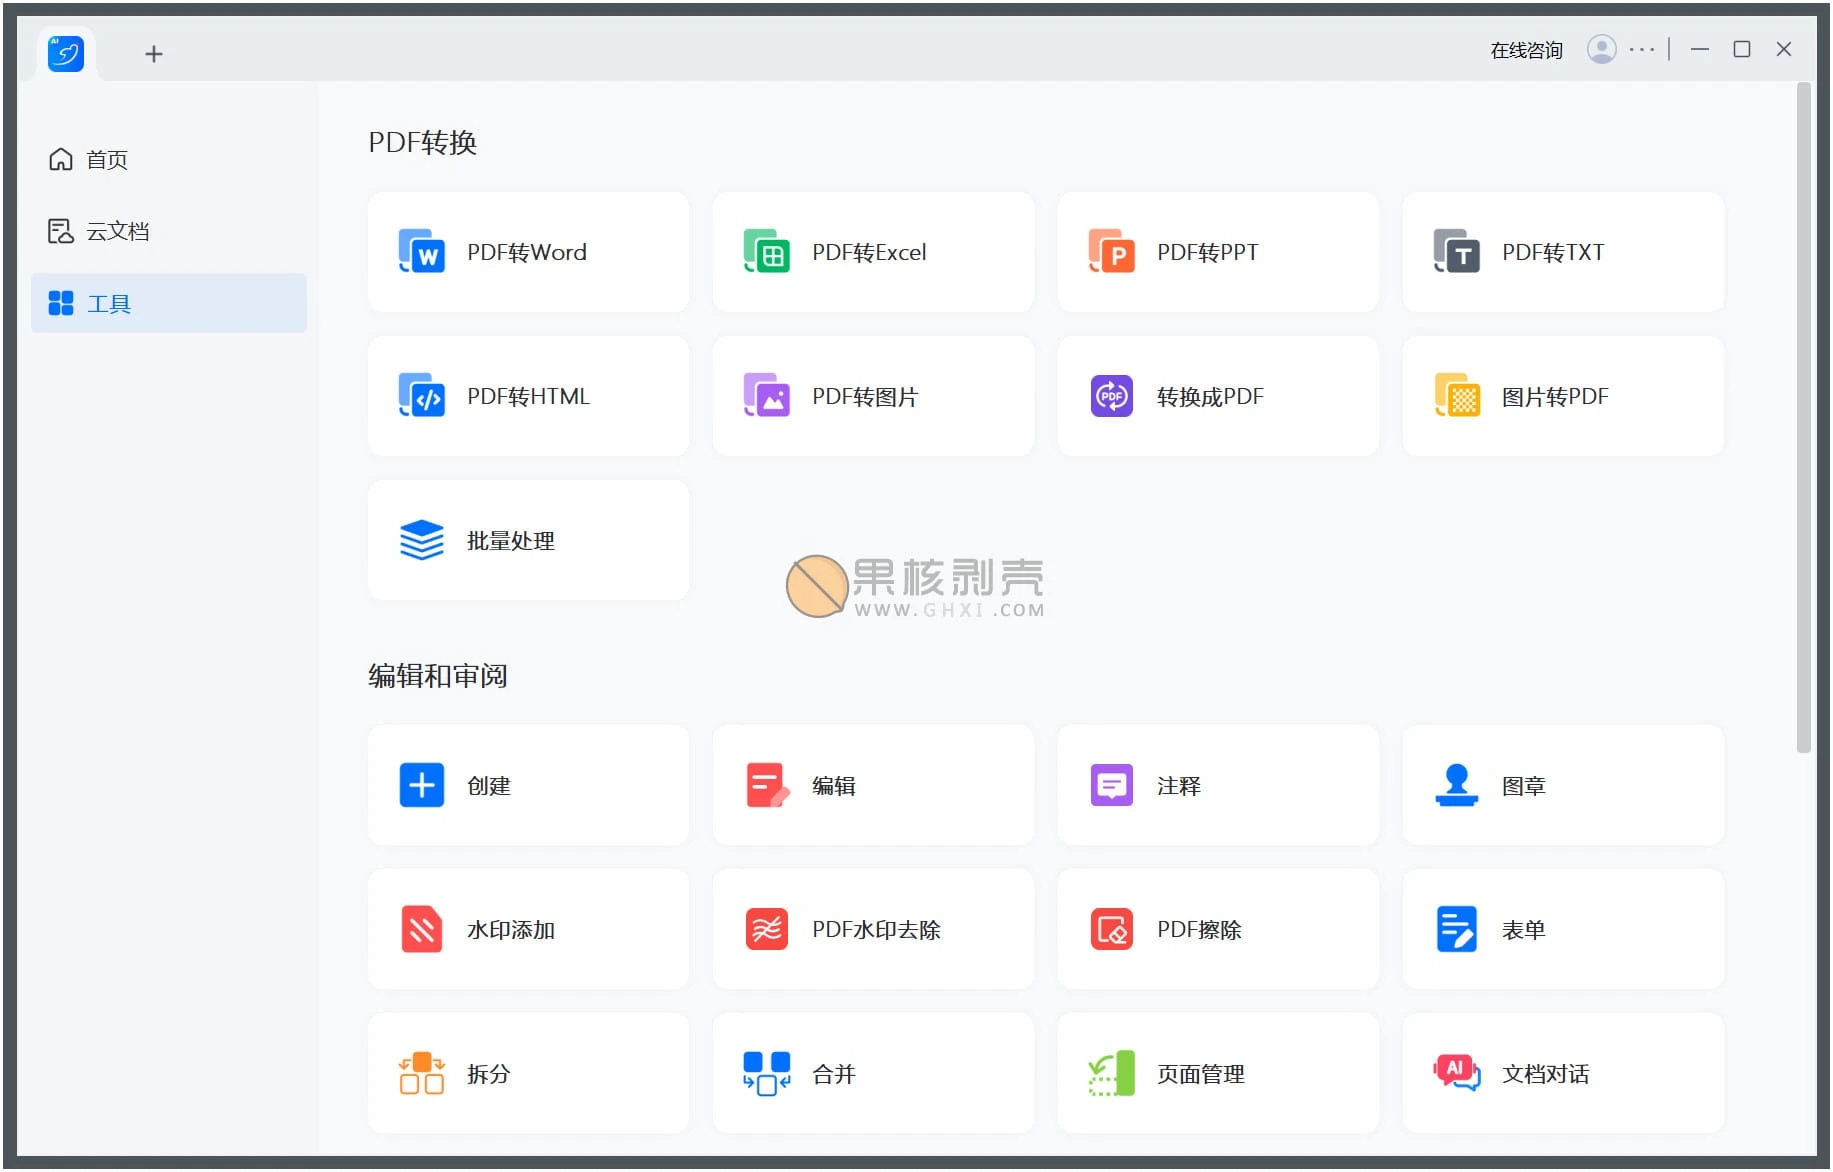
Task: Click the 页面管理 tool card
Action: tap(1217, 1073)
